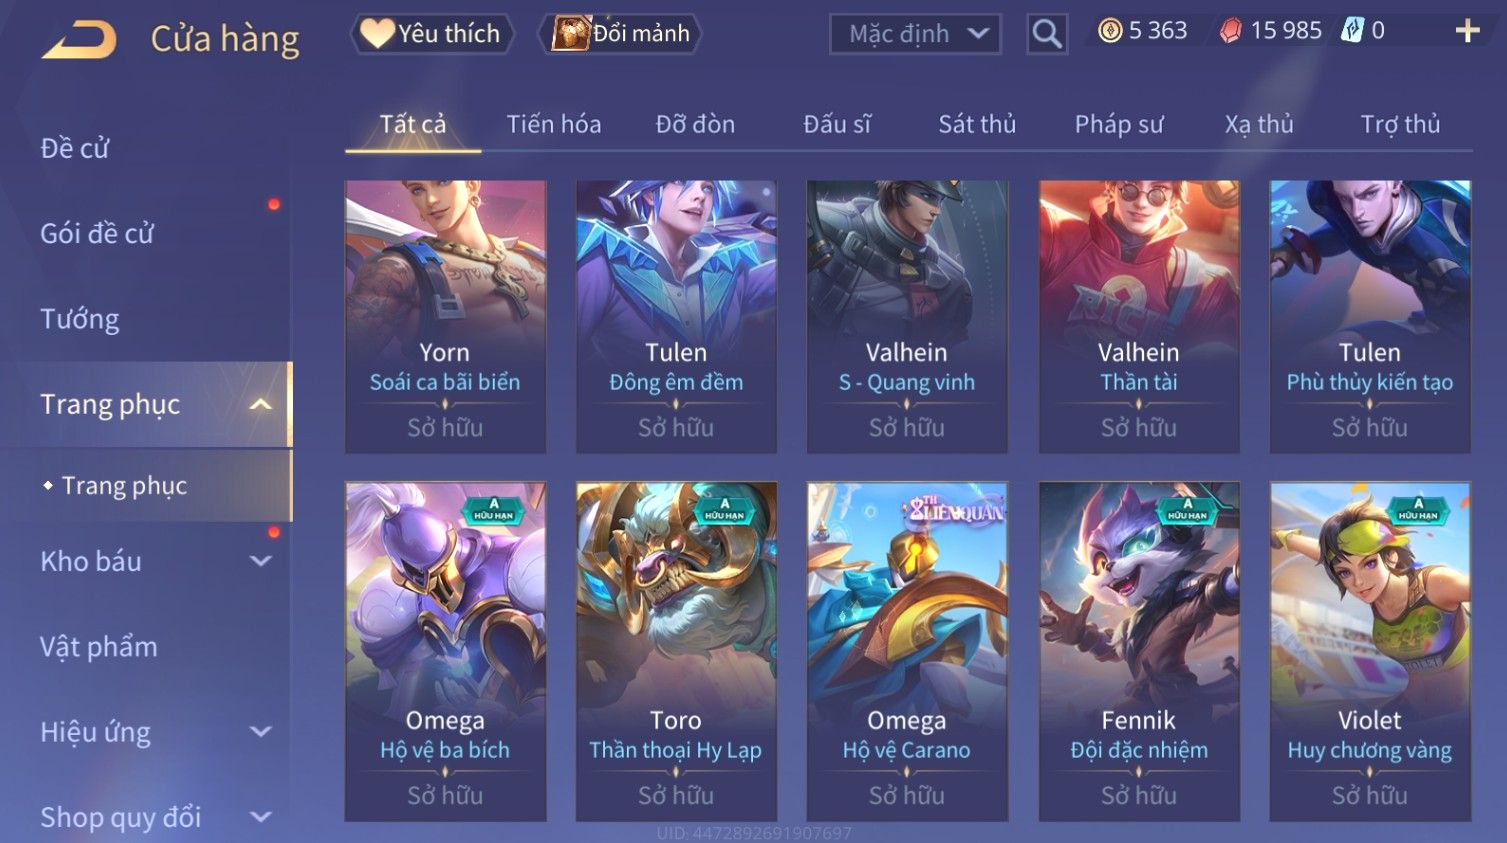Open Đổi mảnh fragment exchange button

click(x=620, y=34)
